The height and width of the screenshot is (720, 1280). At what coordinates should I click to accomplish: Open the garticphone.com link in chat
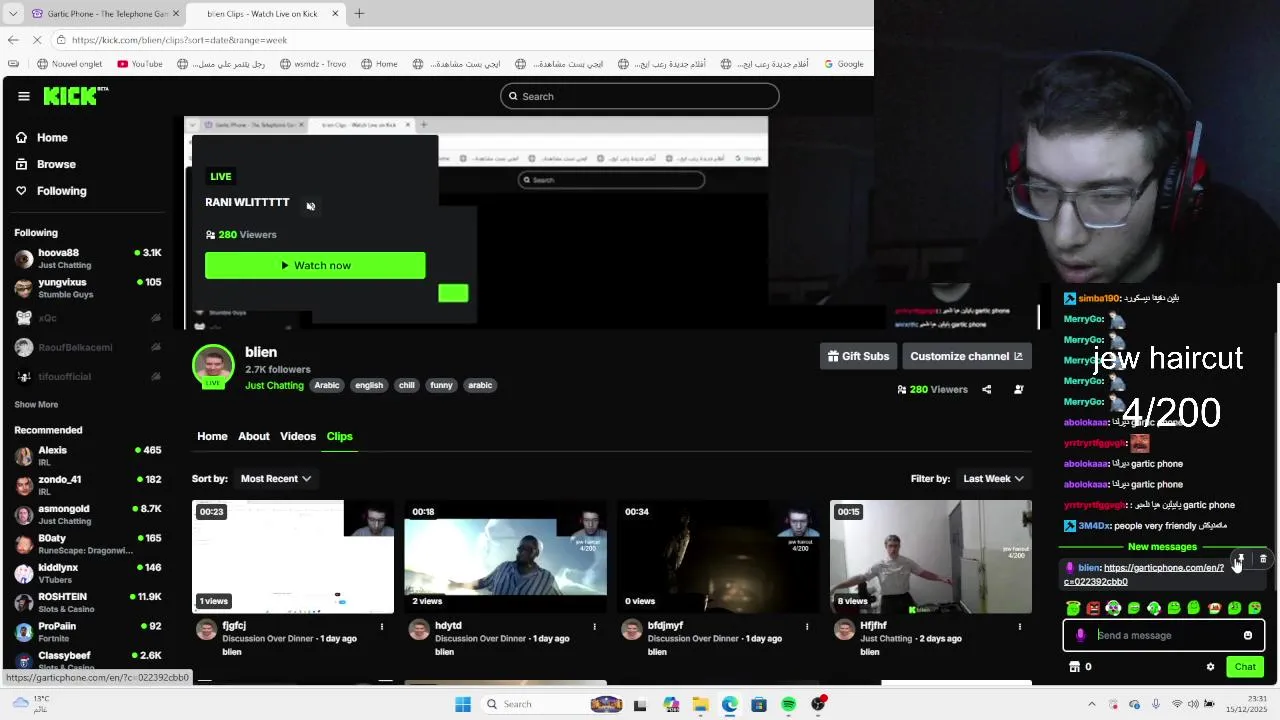coord(1144,574)
